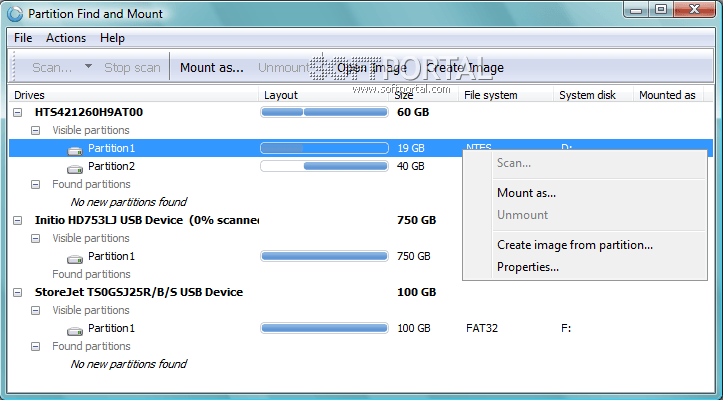Image resolution: width=723 pixels, height=400 pixels.
Task: Click the 19 GB size cell
Action: click(410, 148)
